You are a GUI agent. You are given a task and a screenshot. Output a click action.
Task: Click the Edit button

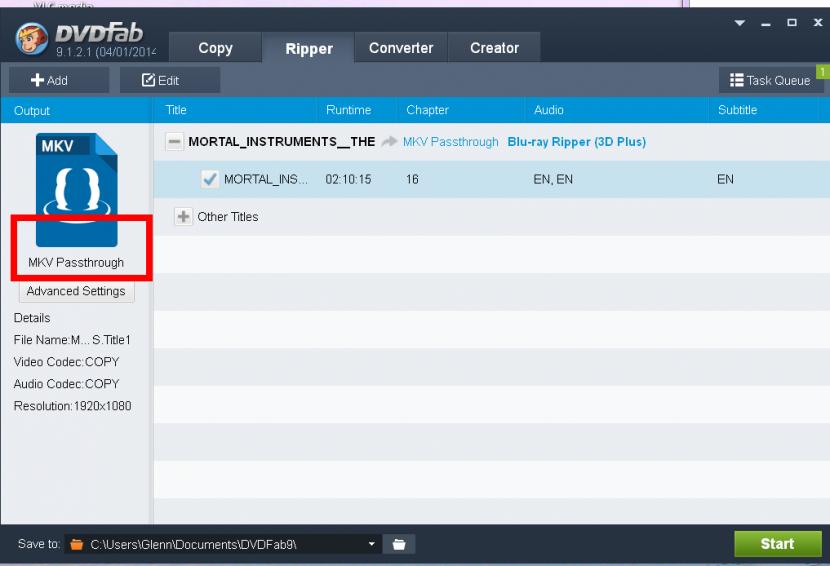coord(169,80)
